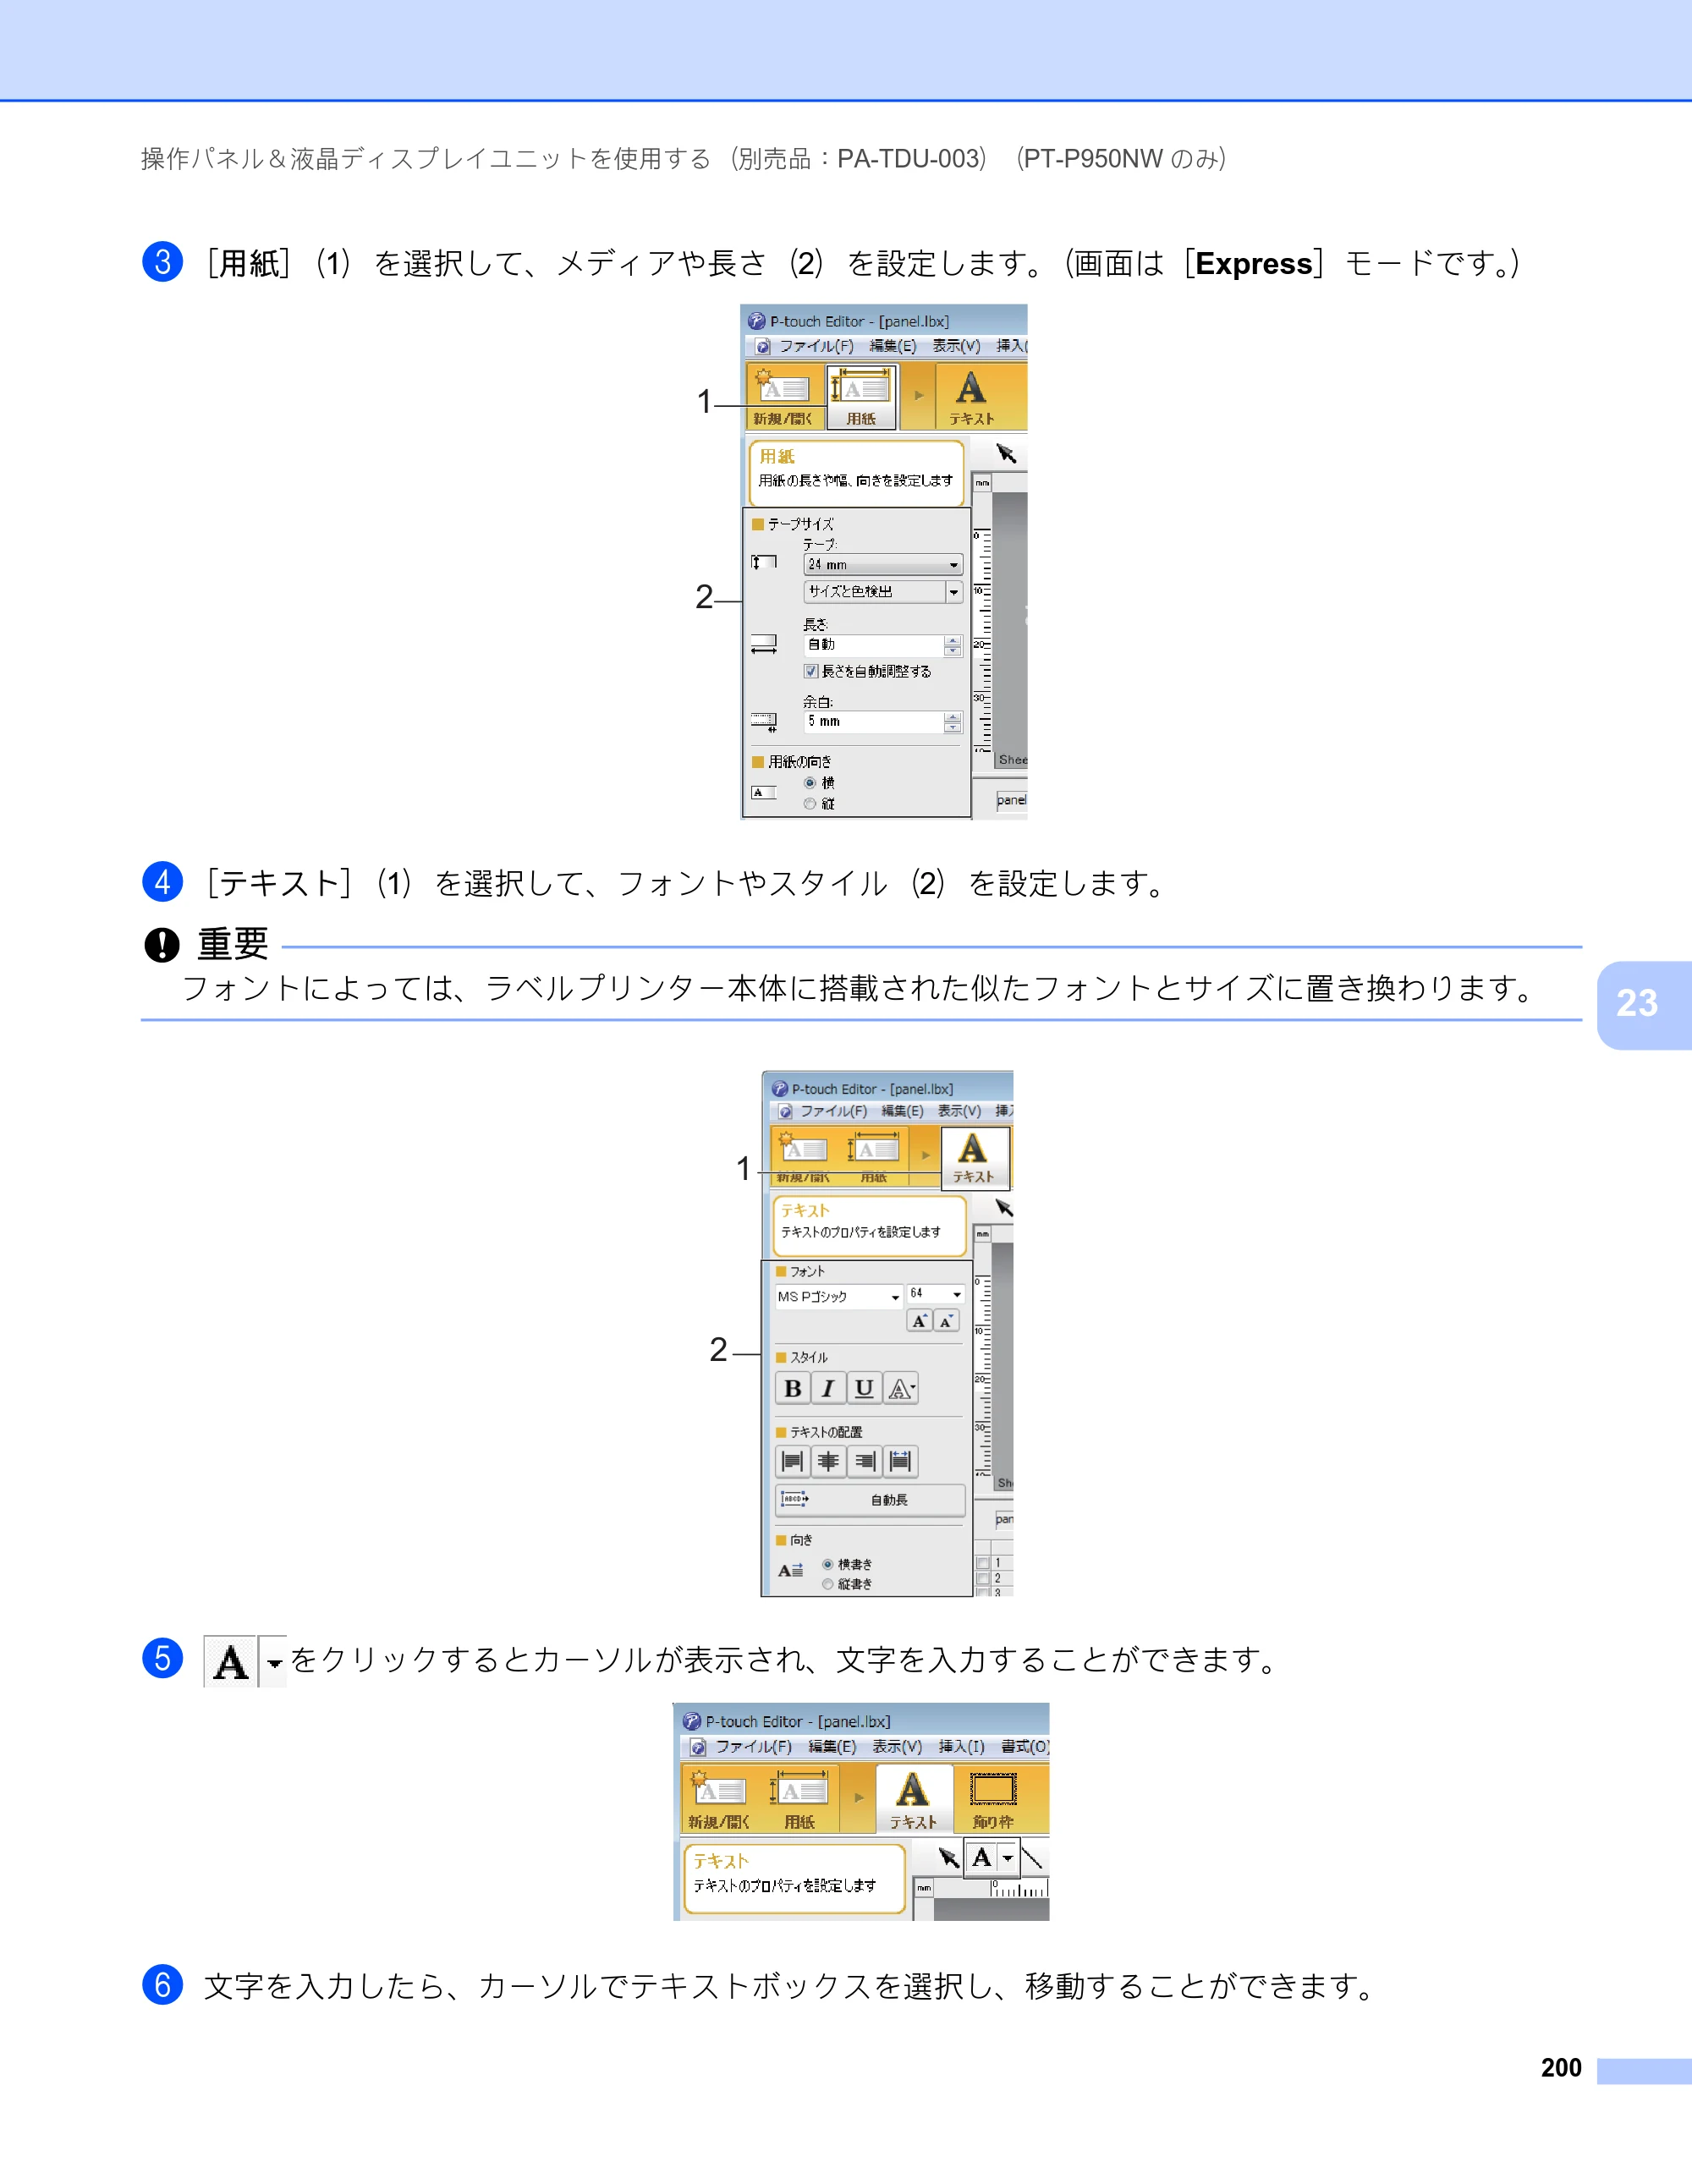Click decrease font size A button
Viewport: 1692px width, 2184px height.
[946, 1321]
